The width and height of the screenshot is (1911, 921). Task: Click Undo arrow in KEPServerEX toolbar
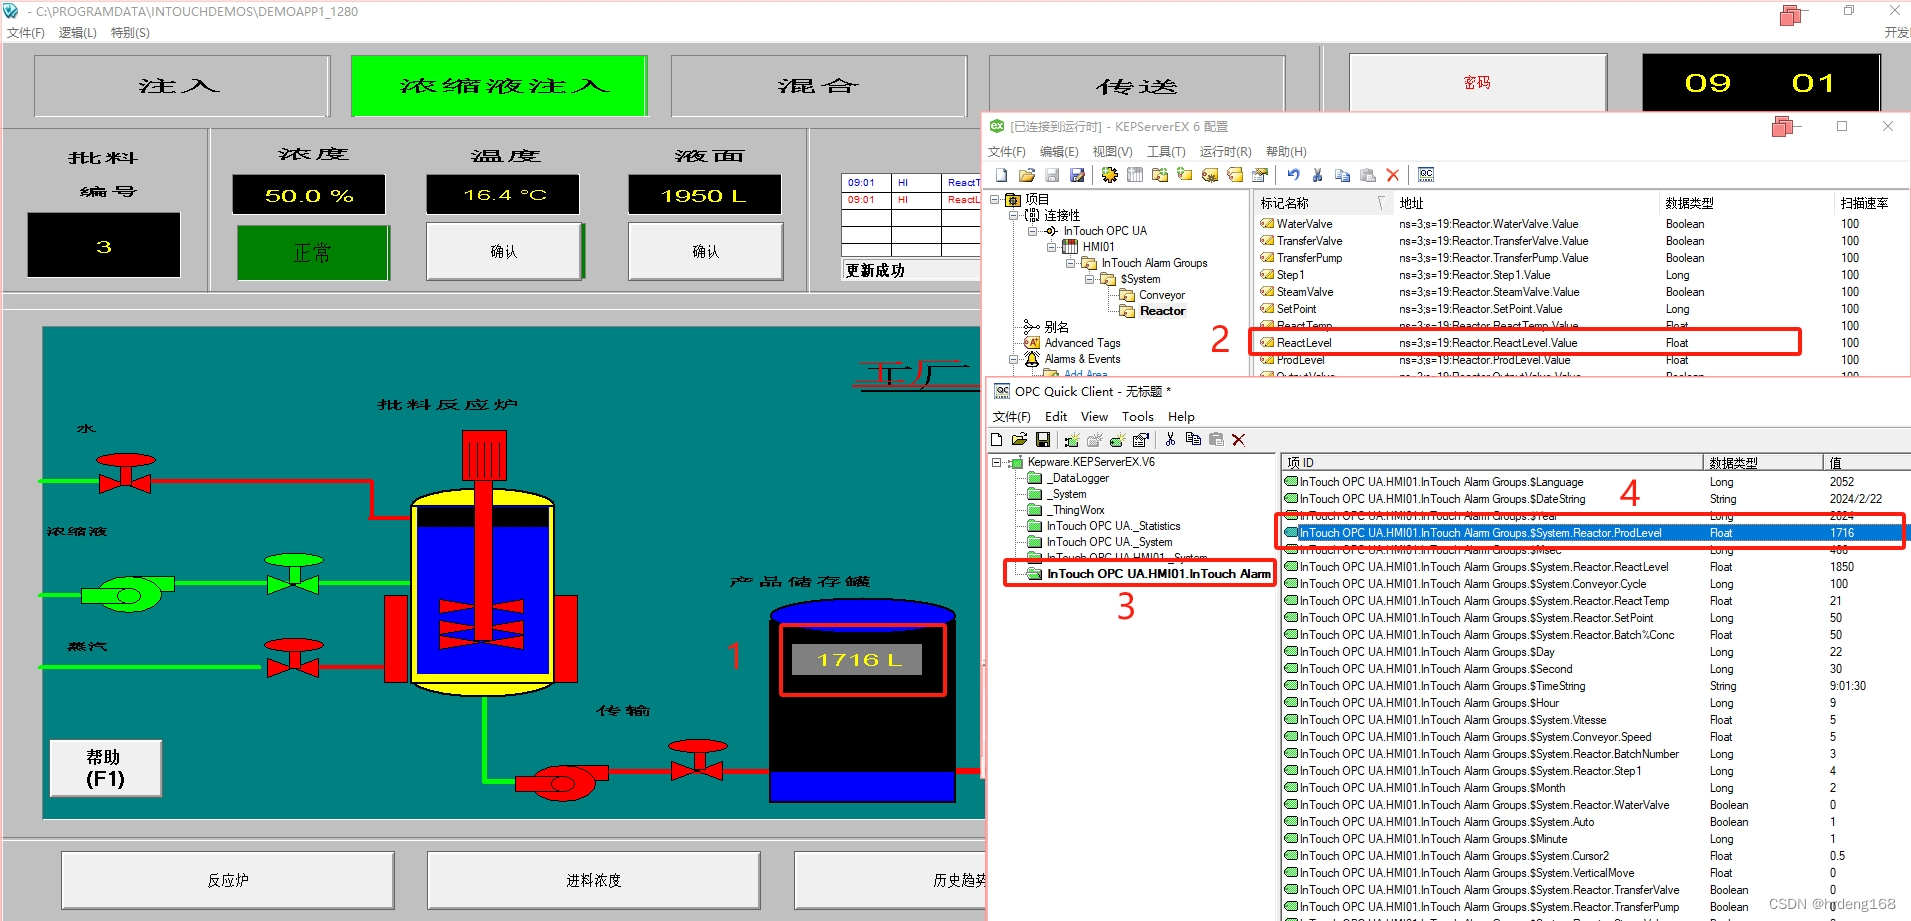point(1294,175)
